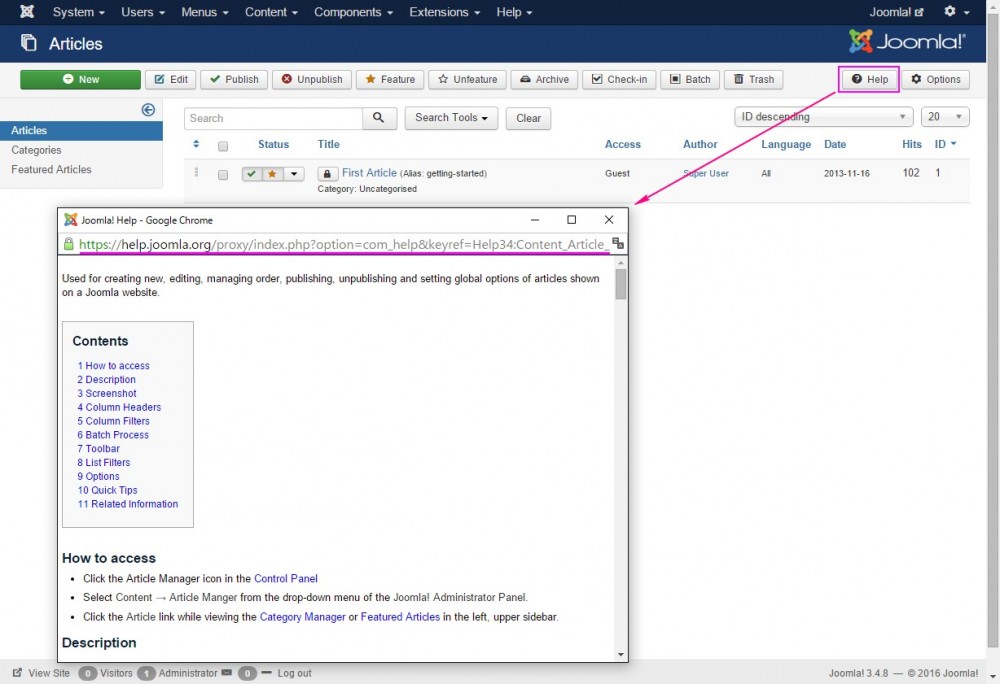
Task: Tick the select-all checkbox in table header
Action: [x=223, y=146]
